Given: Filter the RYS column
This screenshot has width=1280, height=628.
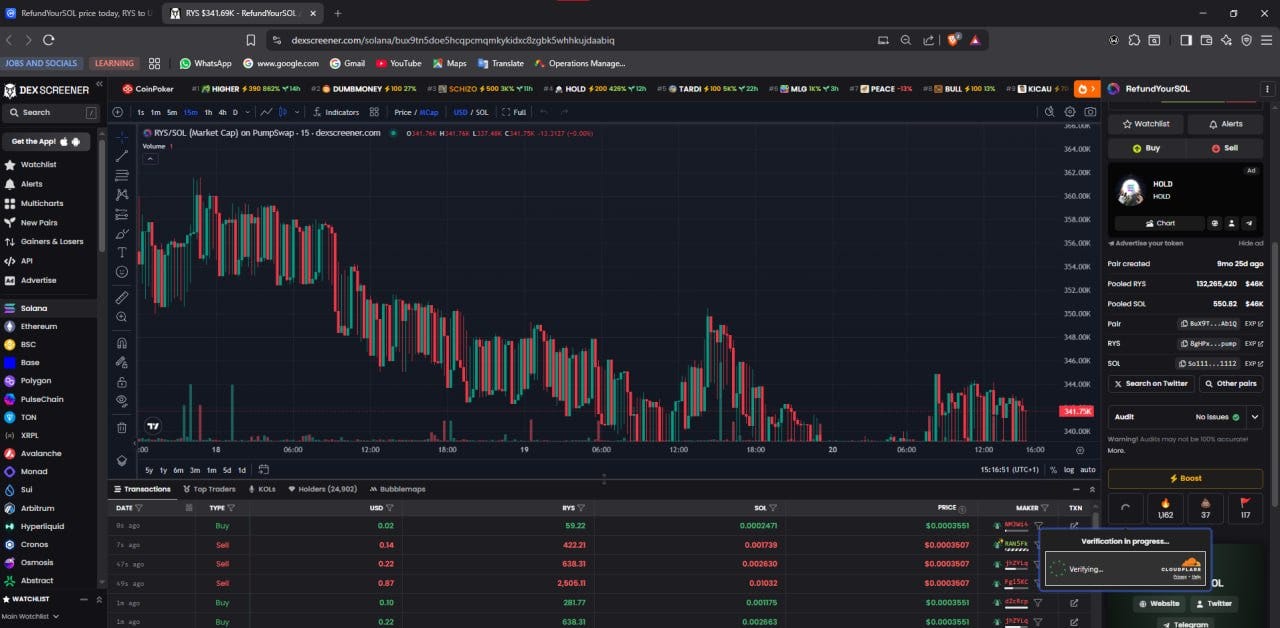Looking at the screenshot, I should (581, 508).
